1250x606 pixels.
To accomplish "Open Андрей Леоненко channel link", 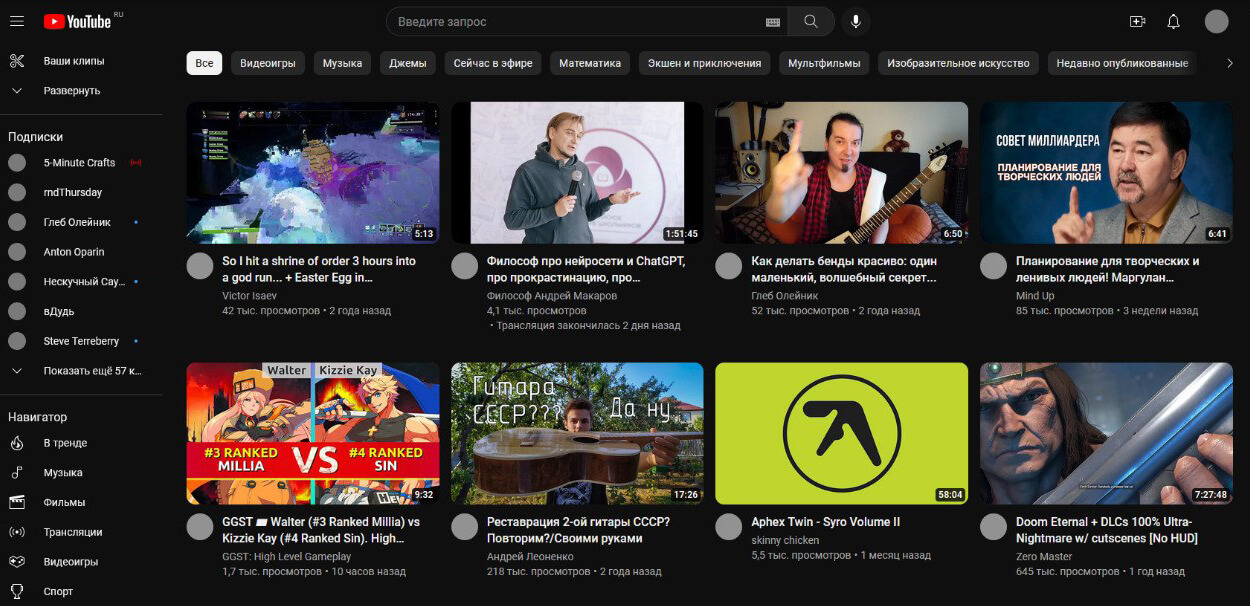I will coord(530,556).
